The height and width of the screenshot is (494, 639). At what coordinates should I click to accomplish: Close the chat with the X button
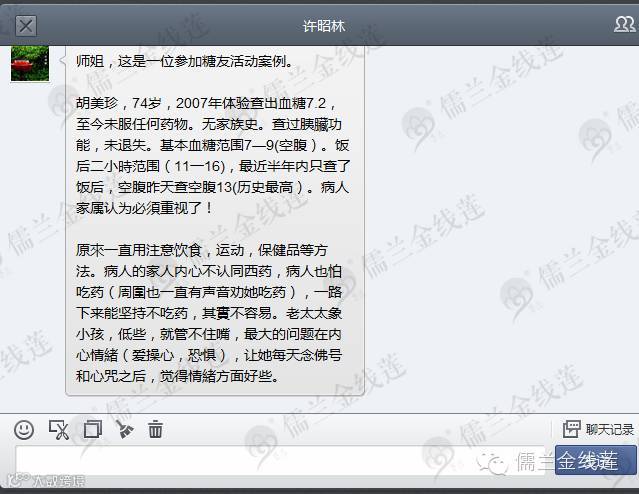click(26, 26)
